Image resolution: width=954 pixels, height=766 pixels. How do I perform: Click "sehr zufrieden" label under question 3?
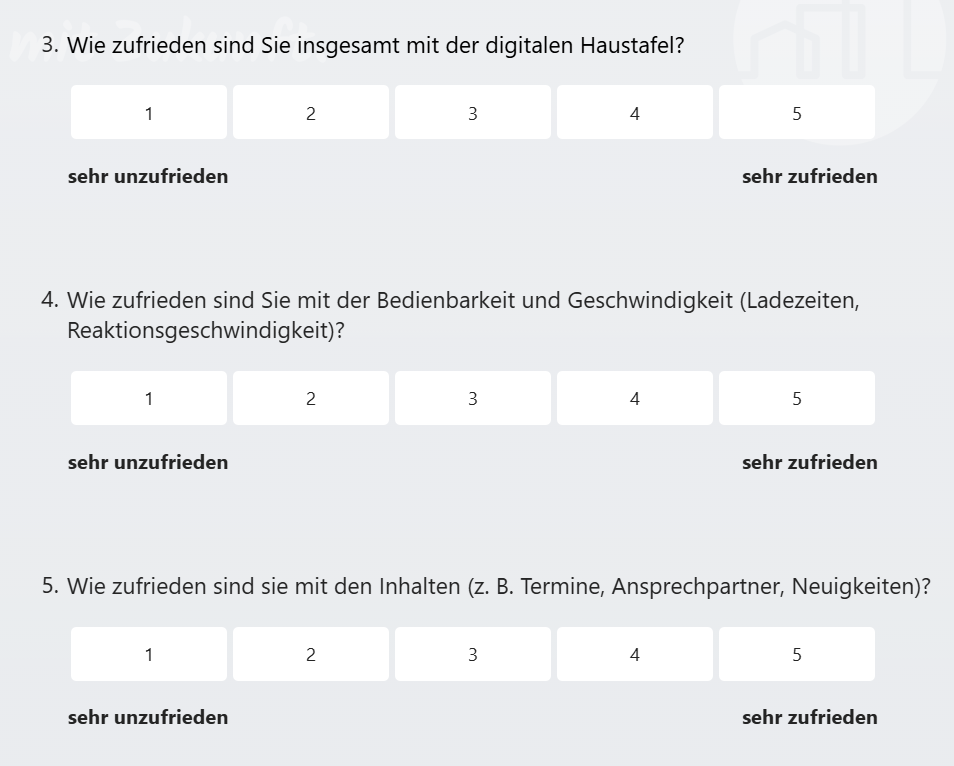click(809, 177)
